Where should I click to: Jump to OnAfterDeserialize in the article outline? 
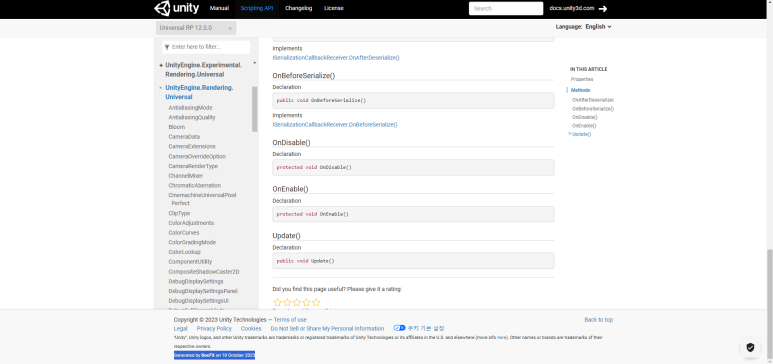(593, 100)
